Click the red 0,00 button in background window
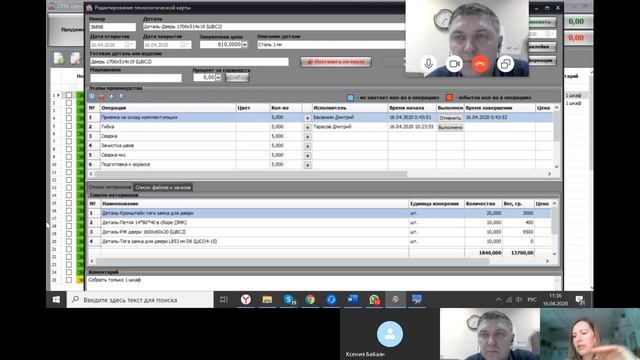Screen dimensions: 640x360 point(576,38)
